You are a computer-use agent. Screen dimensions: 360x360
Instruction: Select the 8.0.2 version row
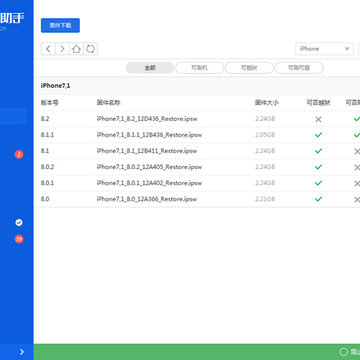[x=198, y=167]
